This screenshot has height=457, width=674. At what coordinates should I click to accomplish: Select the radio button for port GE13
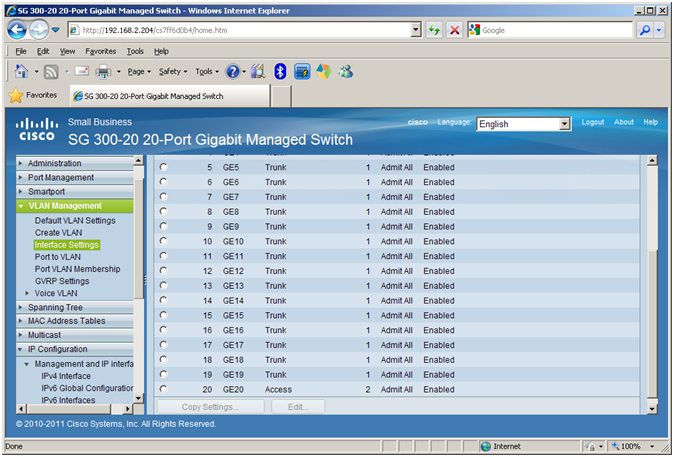tap(163, 285)
